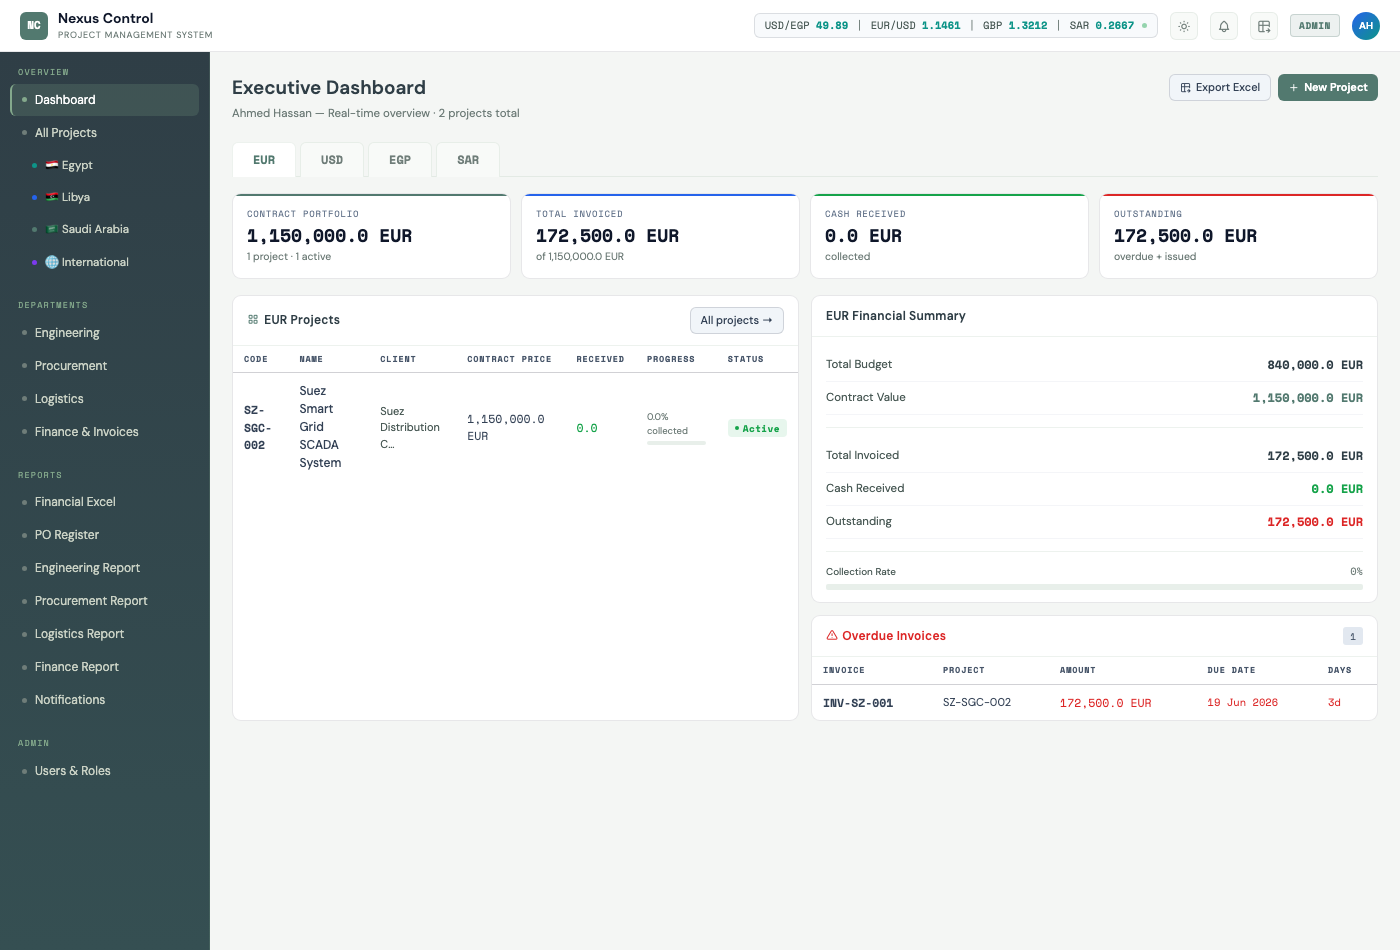
Task: Switch to the SAR currency tab
Action: 468,160
